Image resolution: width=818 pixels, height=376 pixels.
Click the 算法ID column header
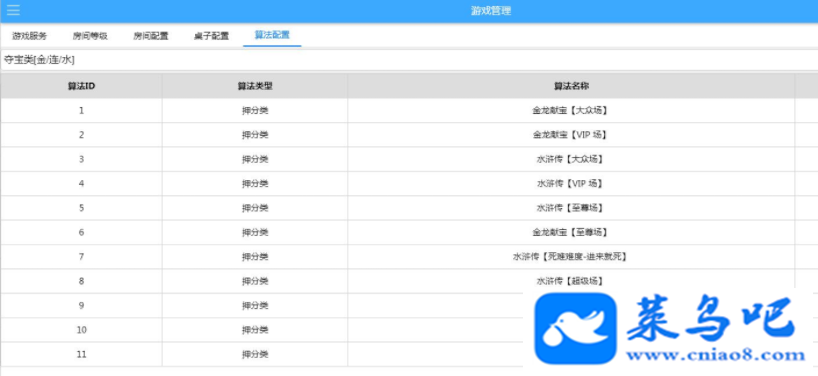point(81,86)
